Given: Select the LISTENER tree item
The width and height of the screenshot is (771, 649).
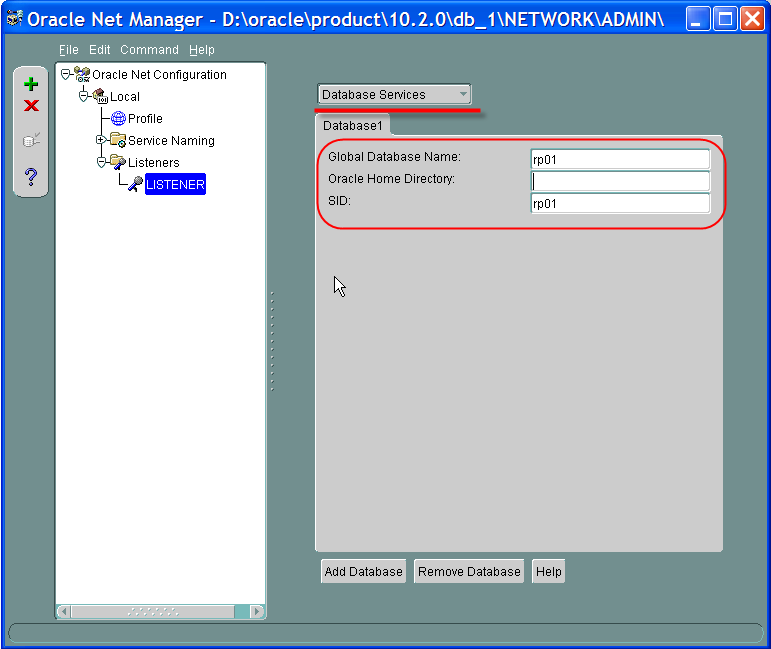Looking at the screenshot, I should point(175,184).
